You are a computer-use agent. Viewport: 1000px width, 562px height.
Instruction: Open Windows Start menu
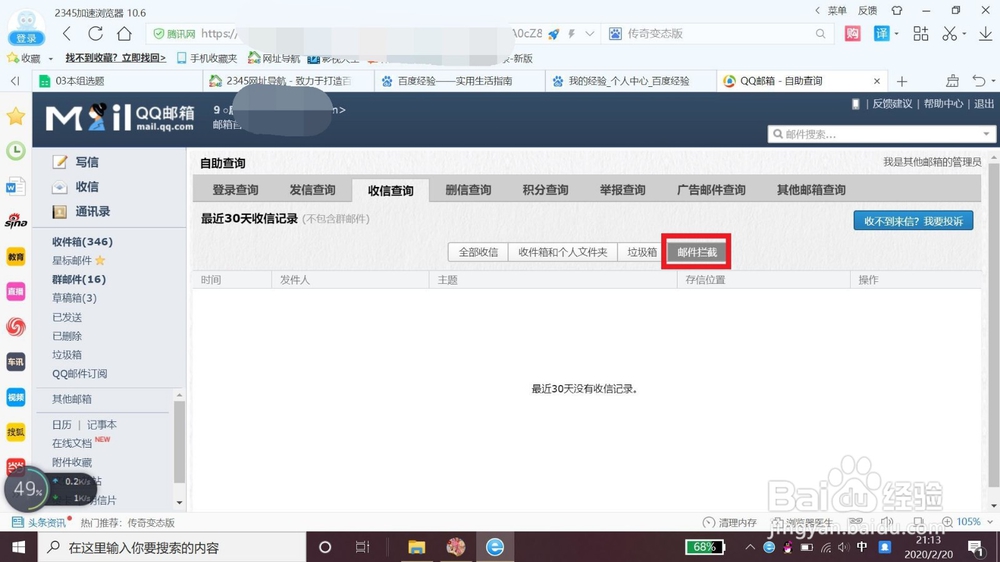click(x=18, y=547)
